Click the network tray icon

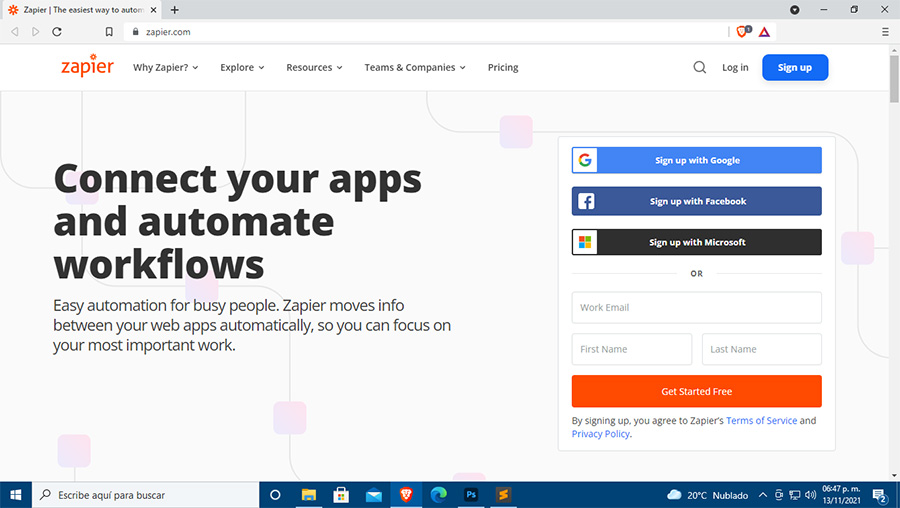pos(795,495)
